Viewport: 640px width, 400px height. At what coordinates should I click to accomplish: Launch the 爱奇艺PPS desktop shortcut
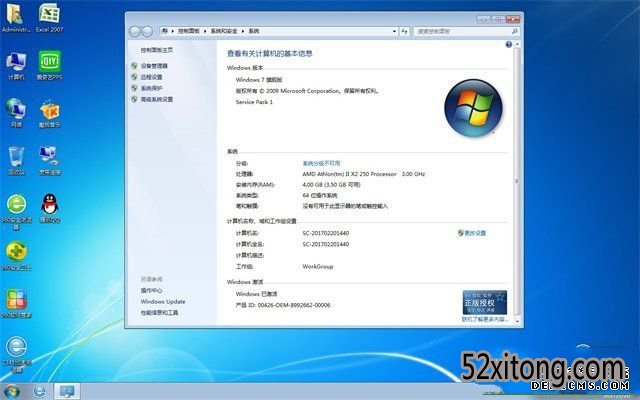click(x=49, y=65)
